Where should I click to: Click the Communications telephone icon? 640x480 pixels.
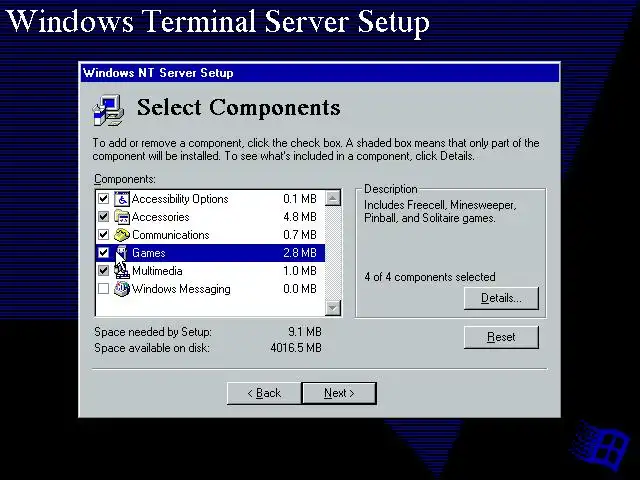tap(122, 235)
